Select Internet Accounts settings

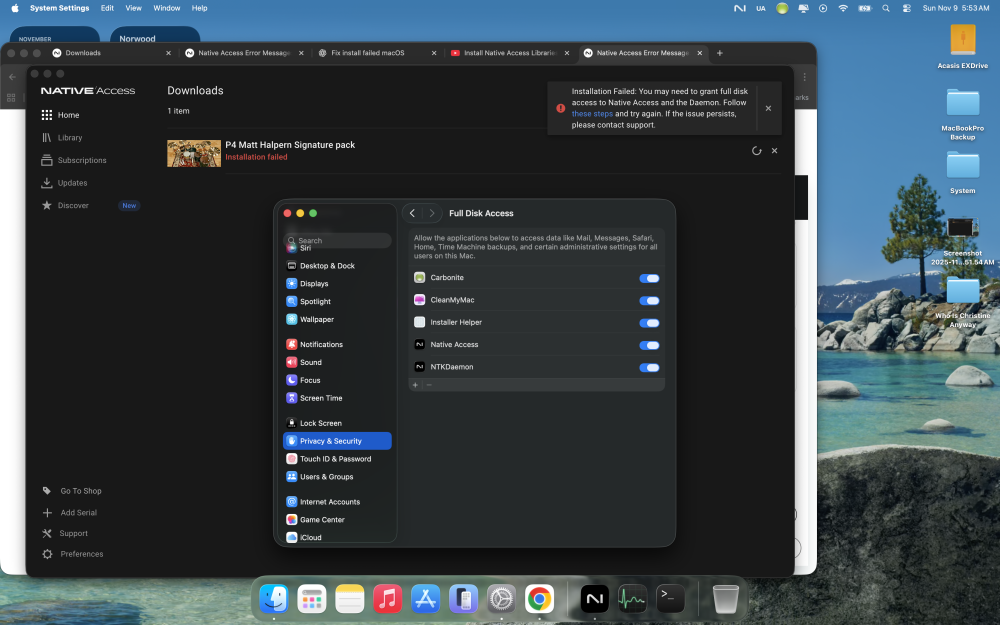337,502
